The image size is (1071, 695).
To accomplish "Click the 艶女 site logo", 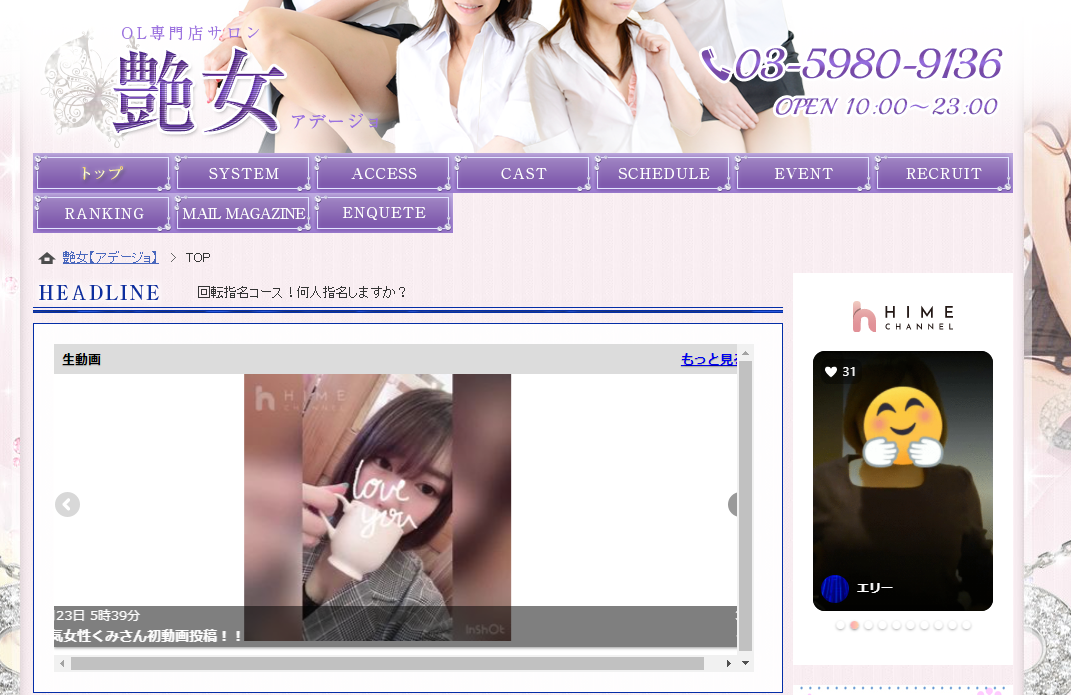I will coord(198,90).
